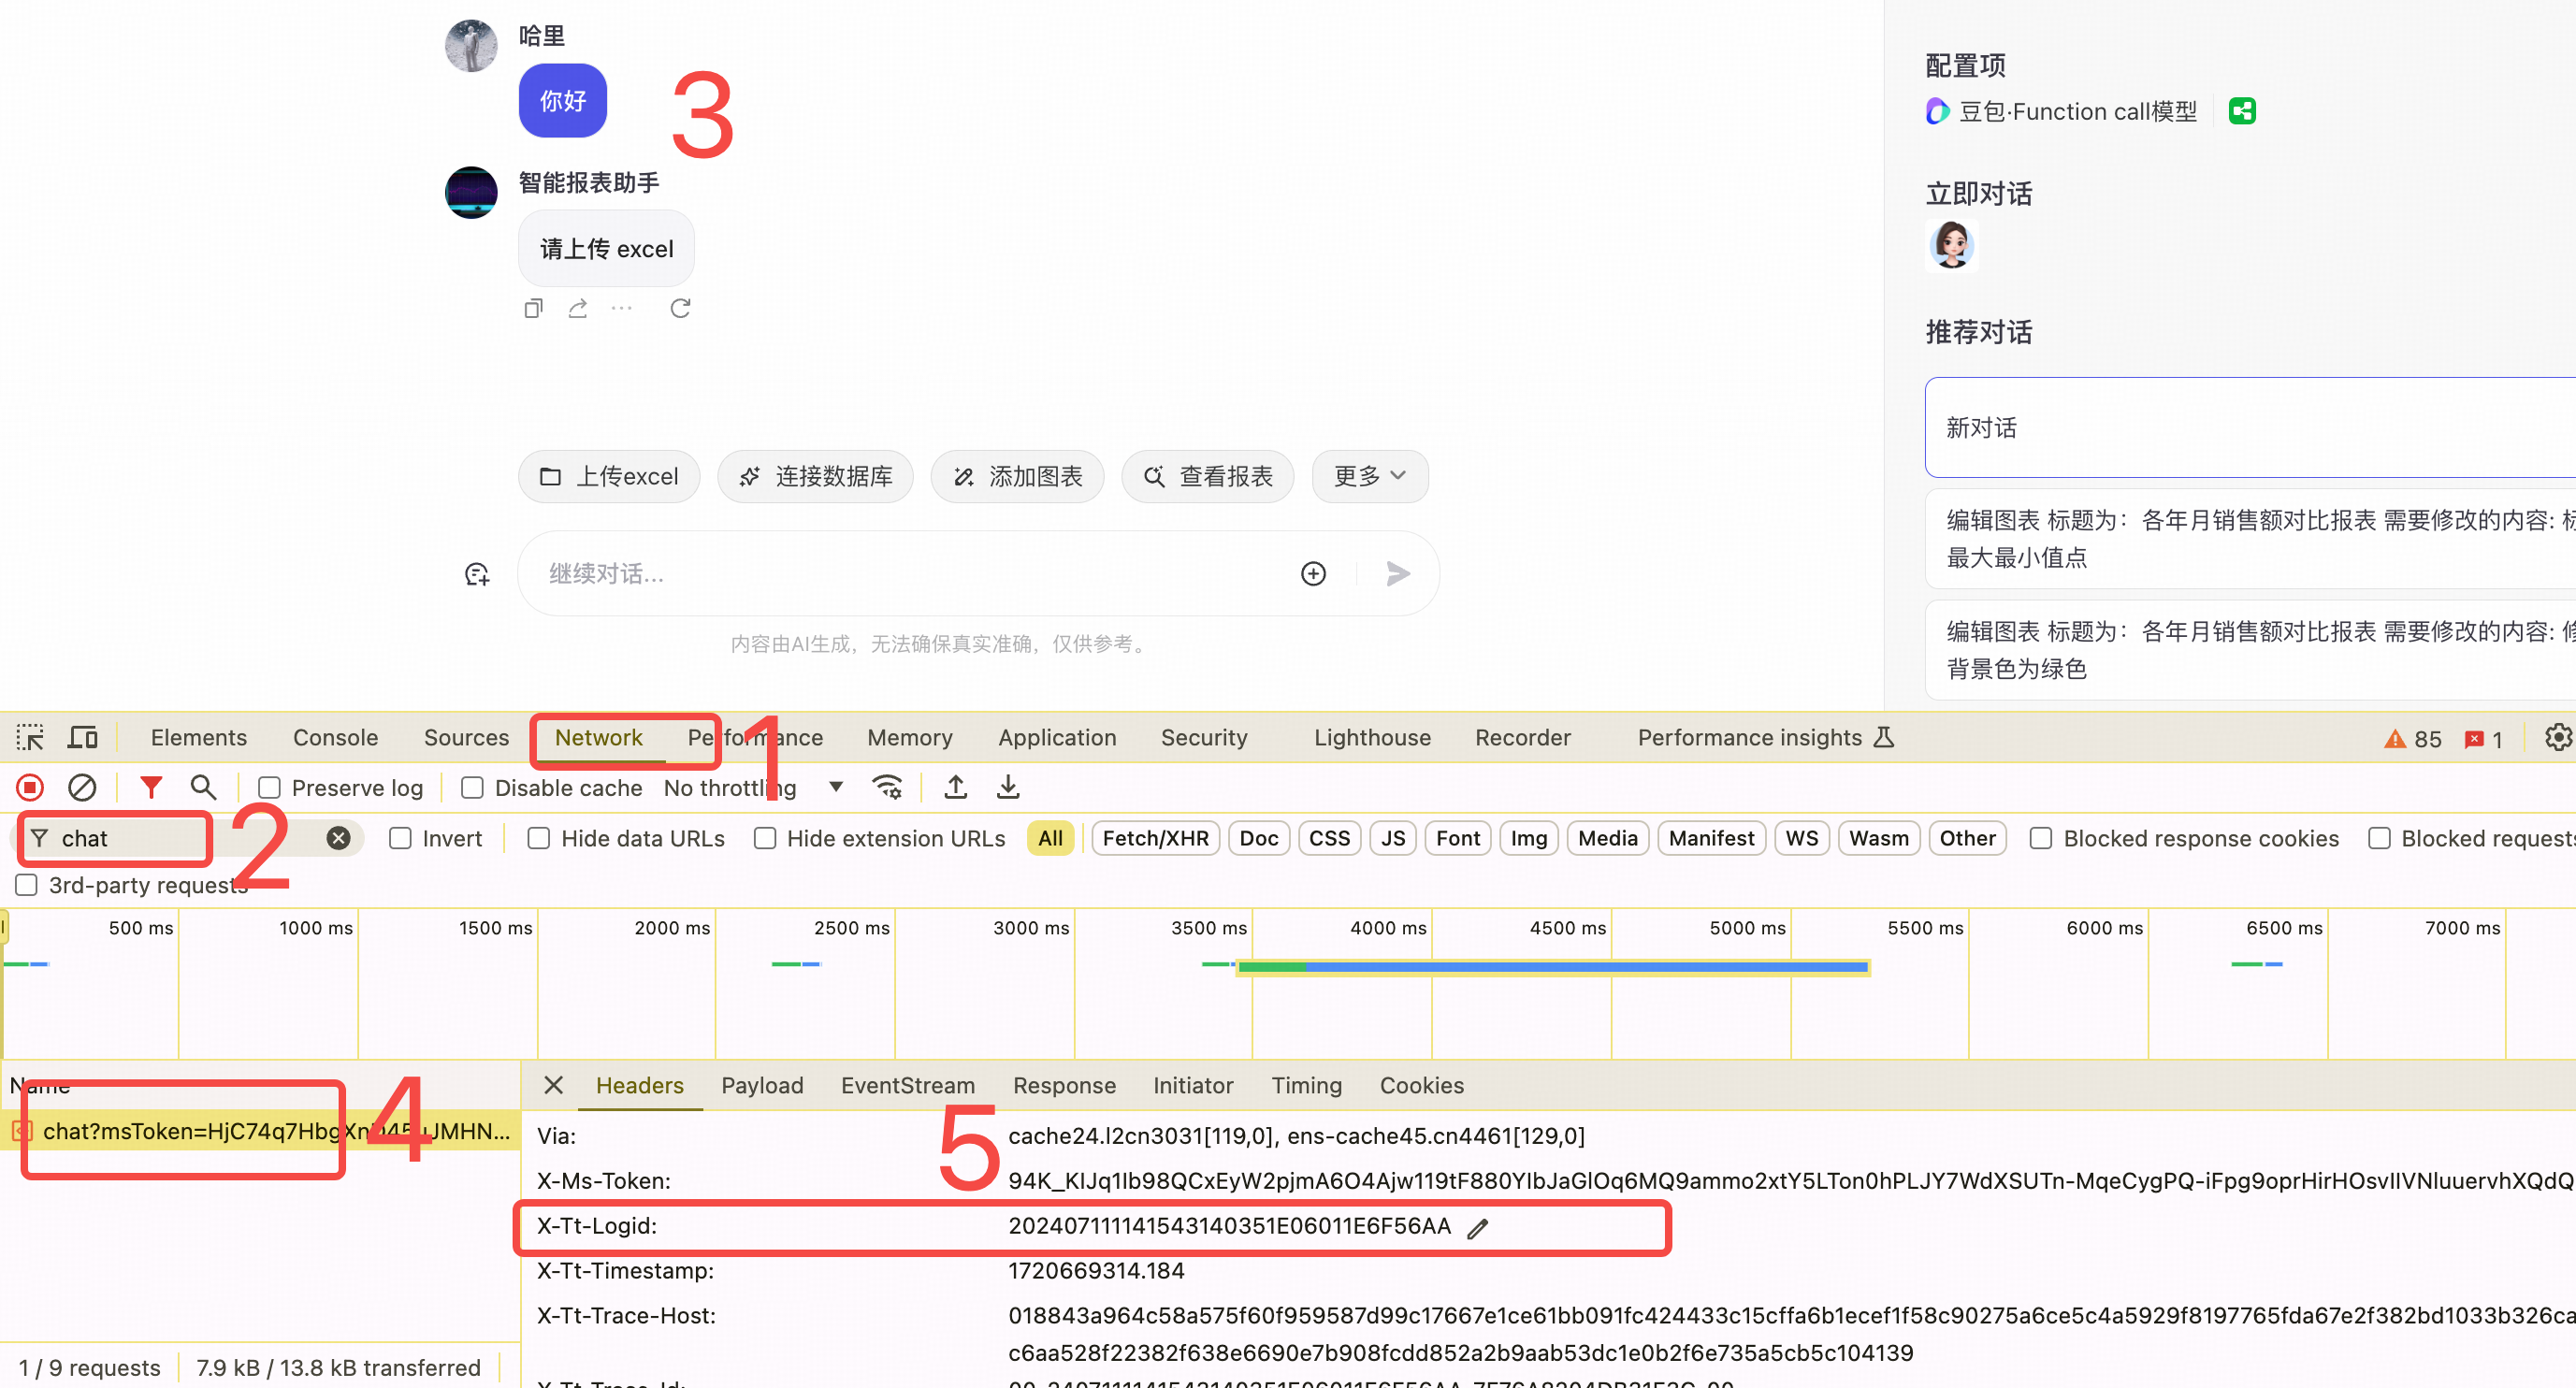Click the 上传excel button
Screen dimensions: 2576x1388
pos(609,476)
